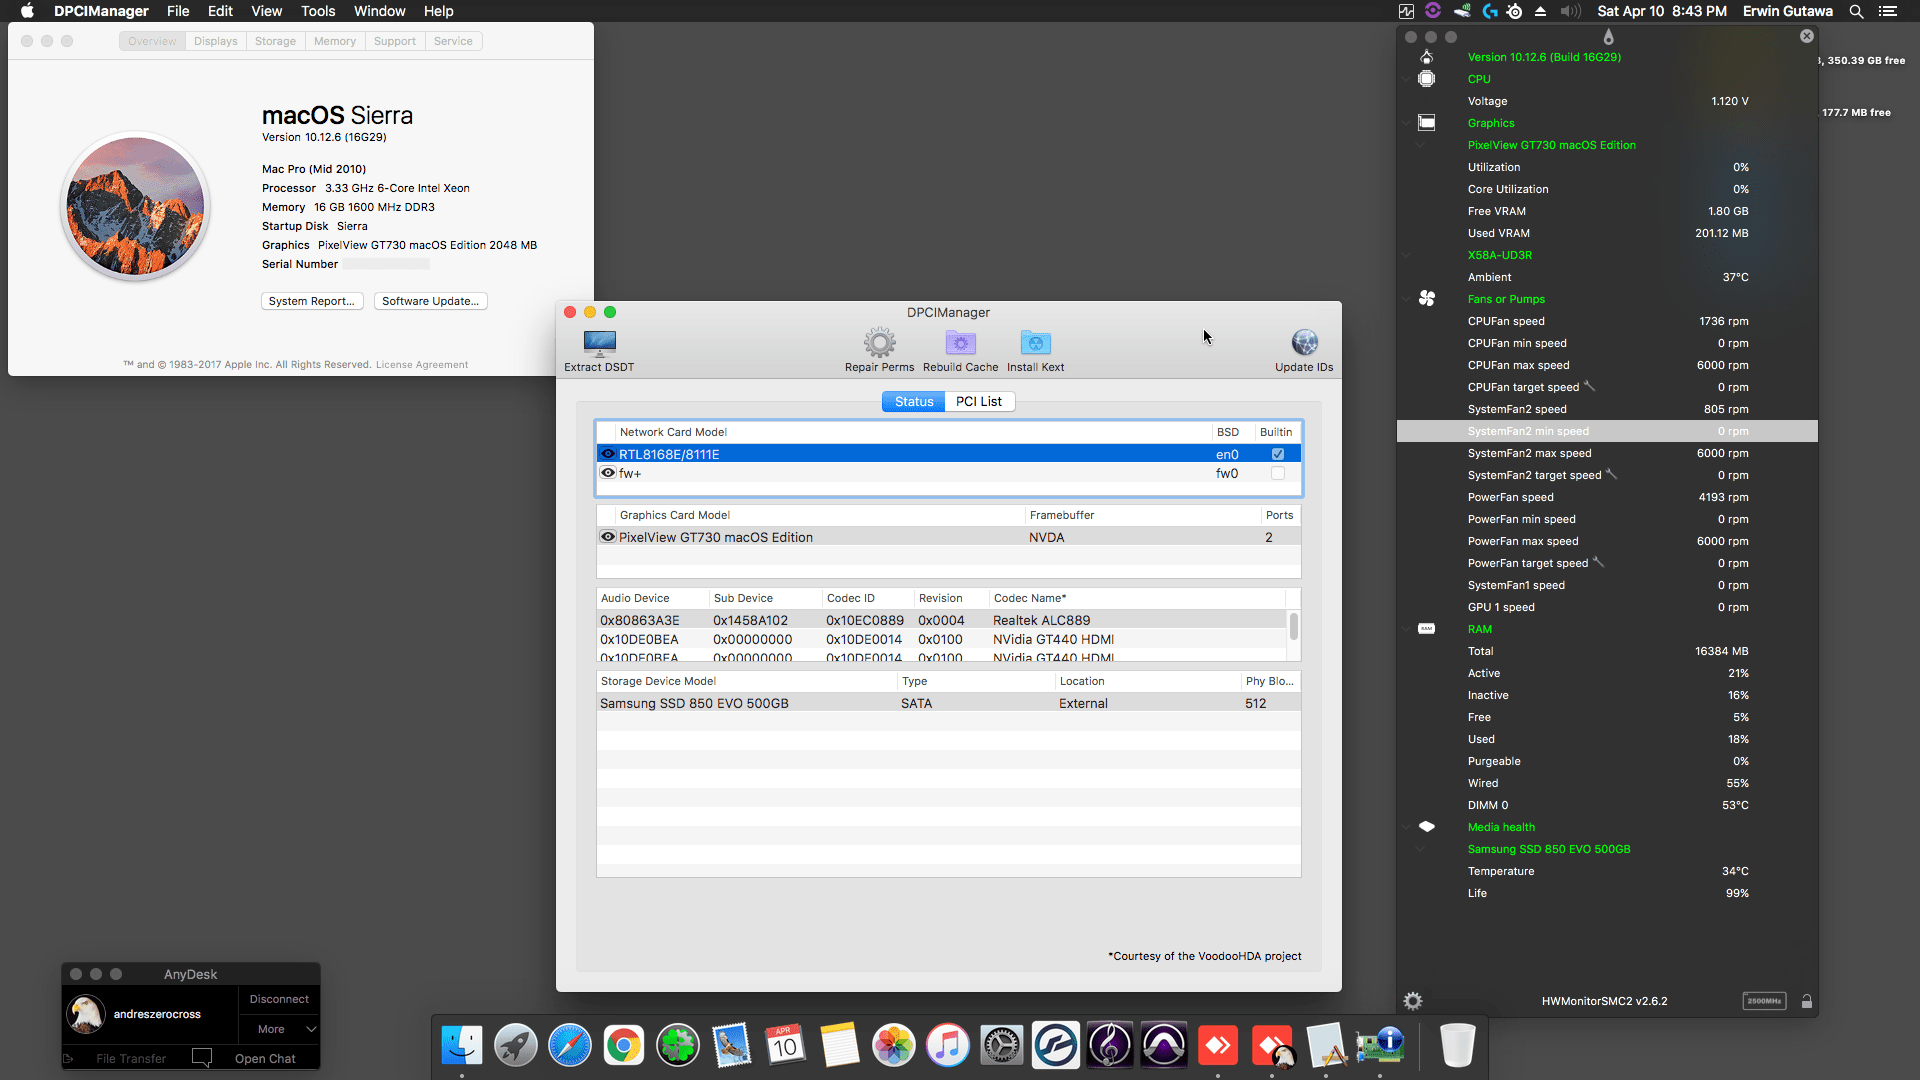Open Notification Center from menu bar
Screen dimensions: 1920x1080
coord(1888,11)
